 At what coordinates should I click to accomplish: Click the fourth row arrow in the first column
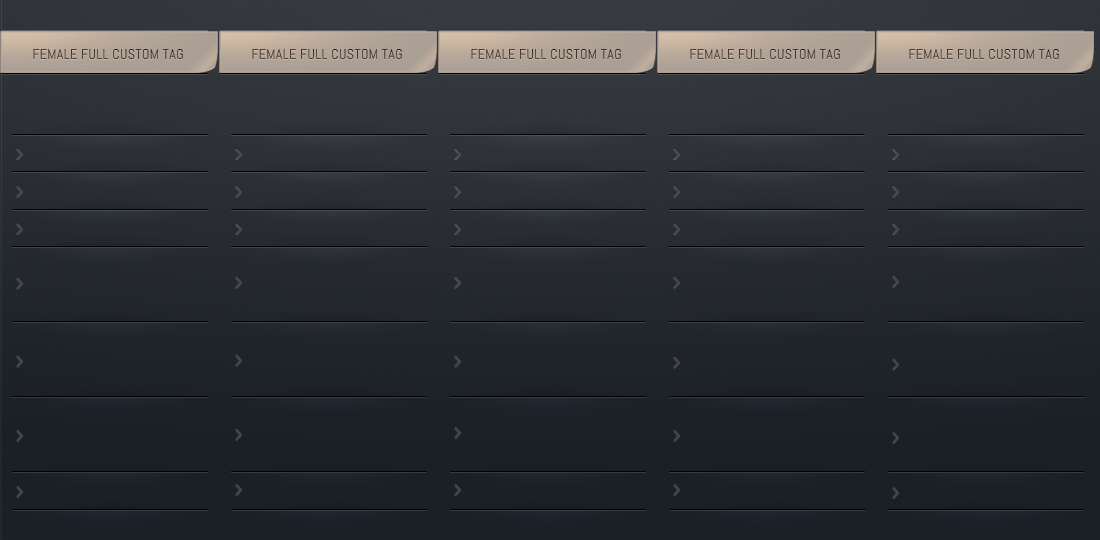tap(20, 283)
